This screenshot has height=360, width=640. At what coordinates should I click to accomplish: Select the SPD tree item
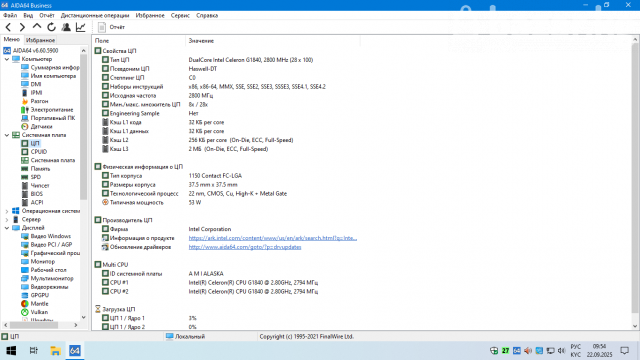(x=31, y=177)
